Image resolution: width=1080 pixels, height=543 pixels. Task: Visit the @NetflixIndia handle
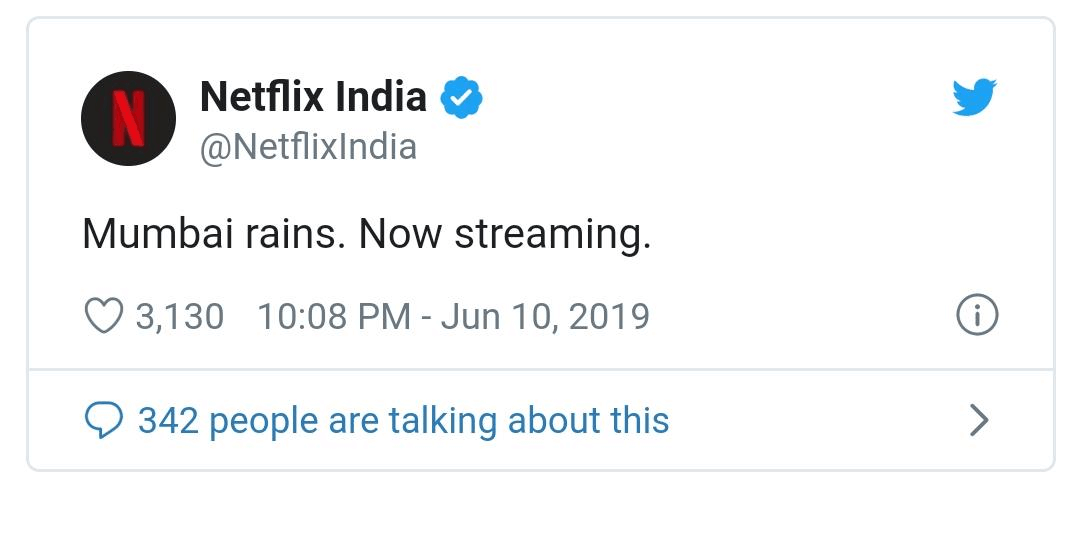pos(309,147)
